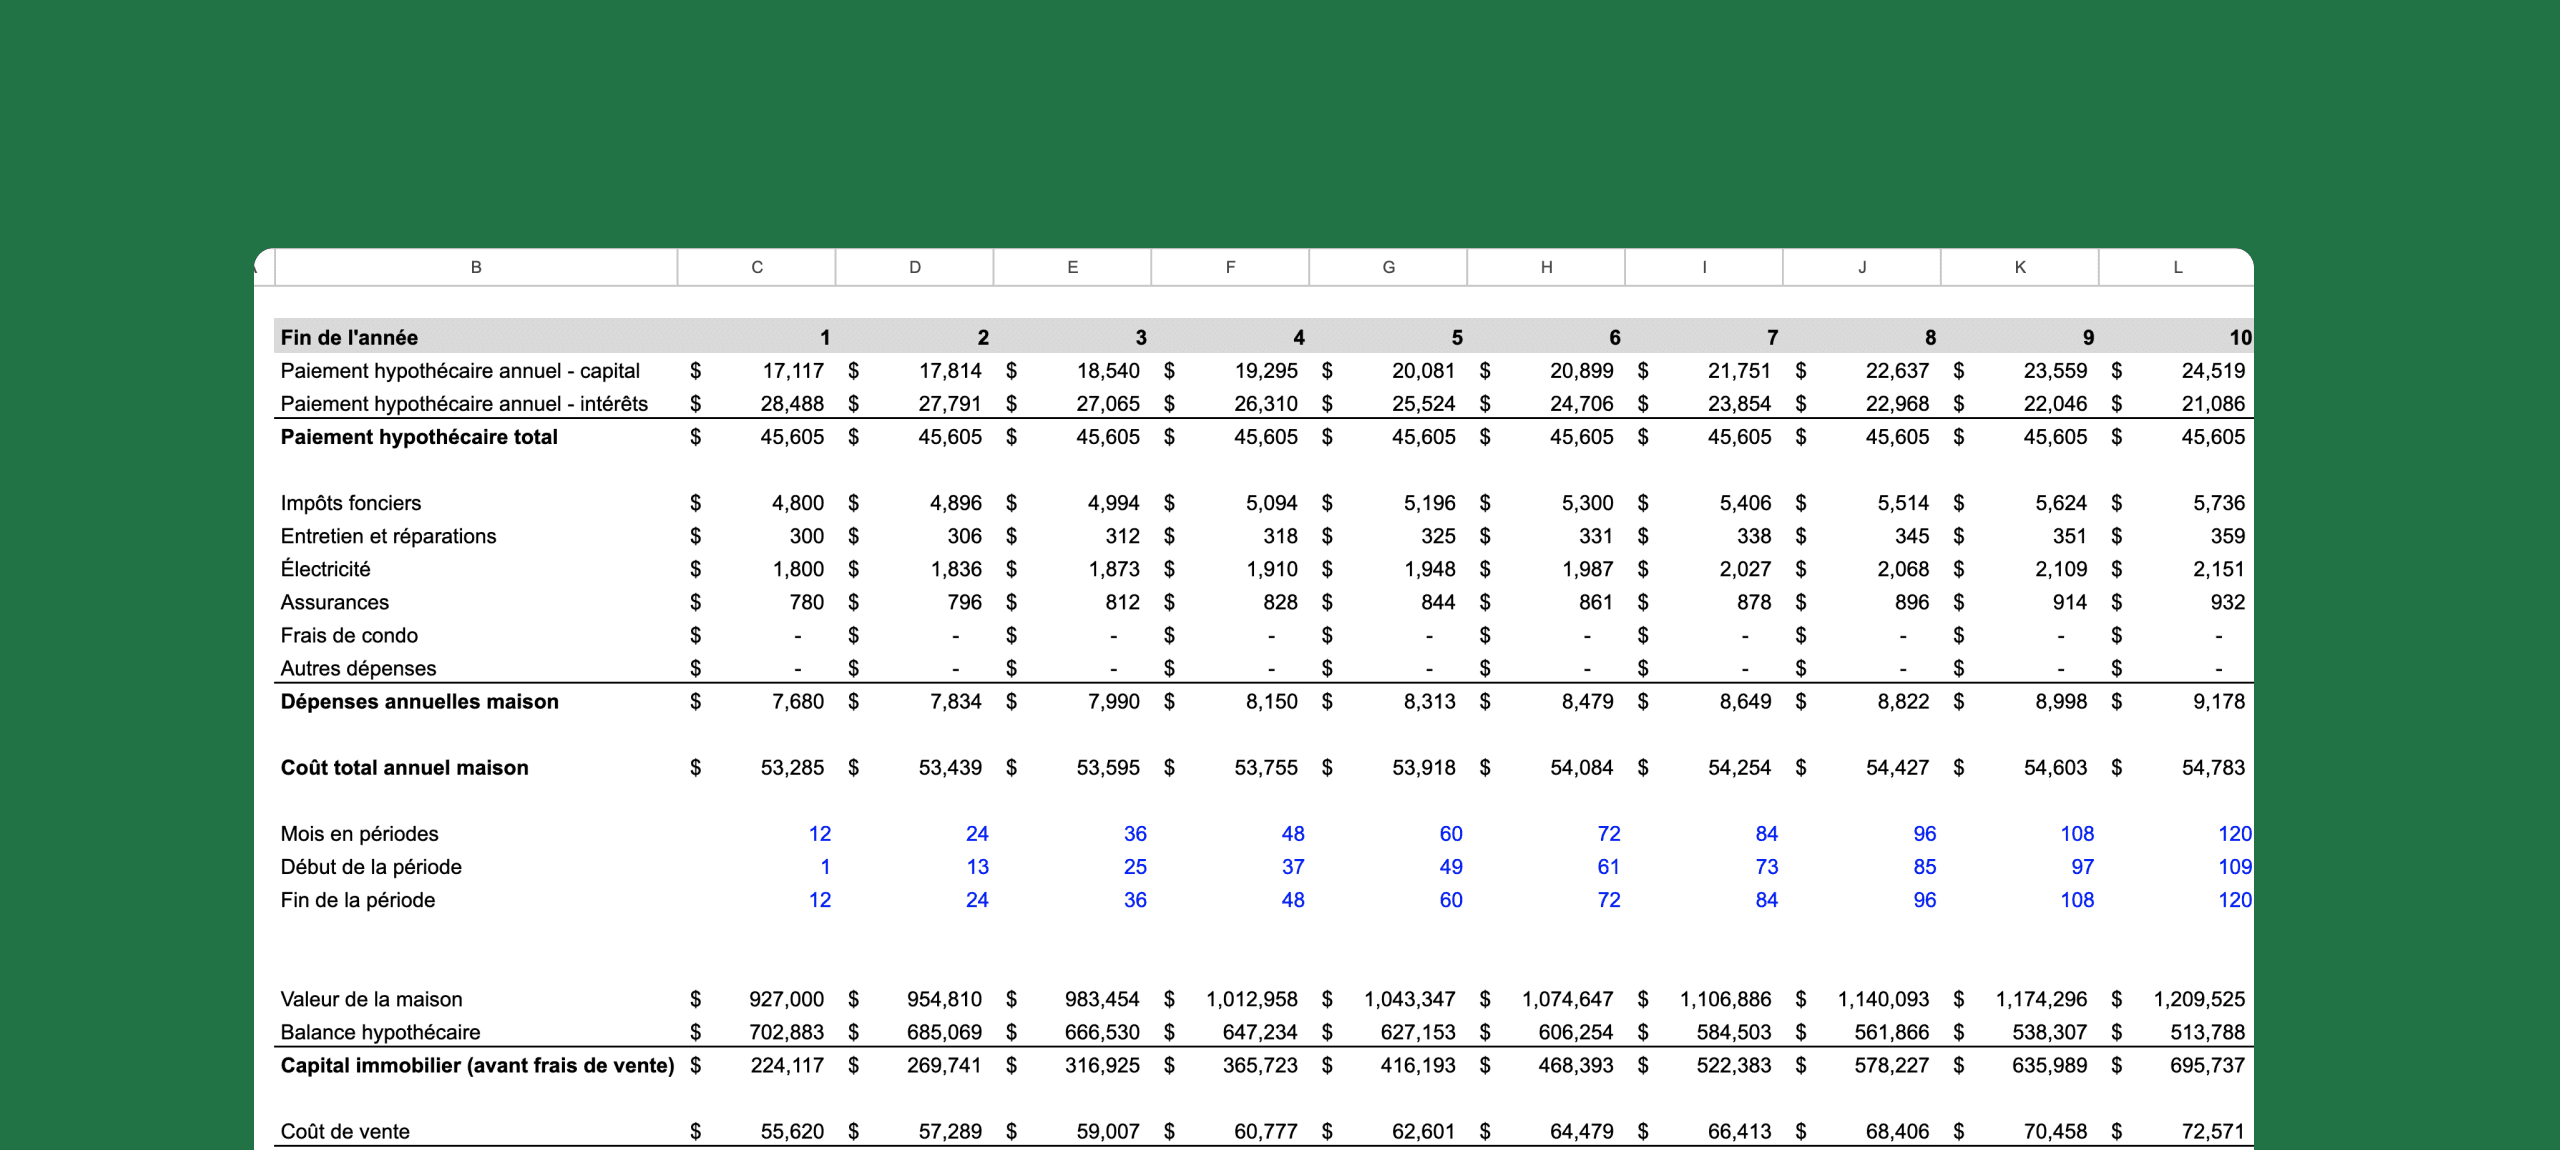
Task: Select column header K
Action: point(2021,267)
